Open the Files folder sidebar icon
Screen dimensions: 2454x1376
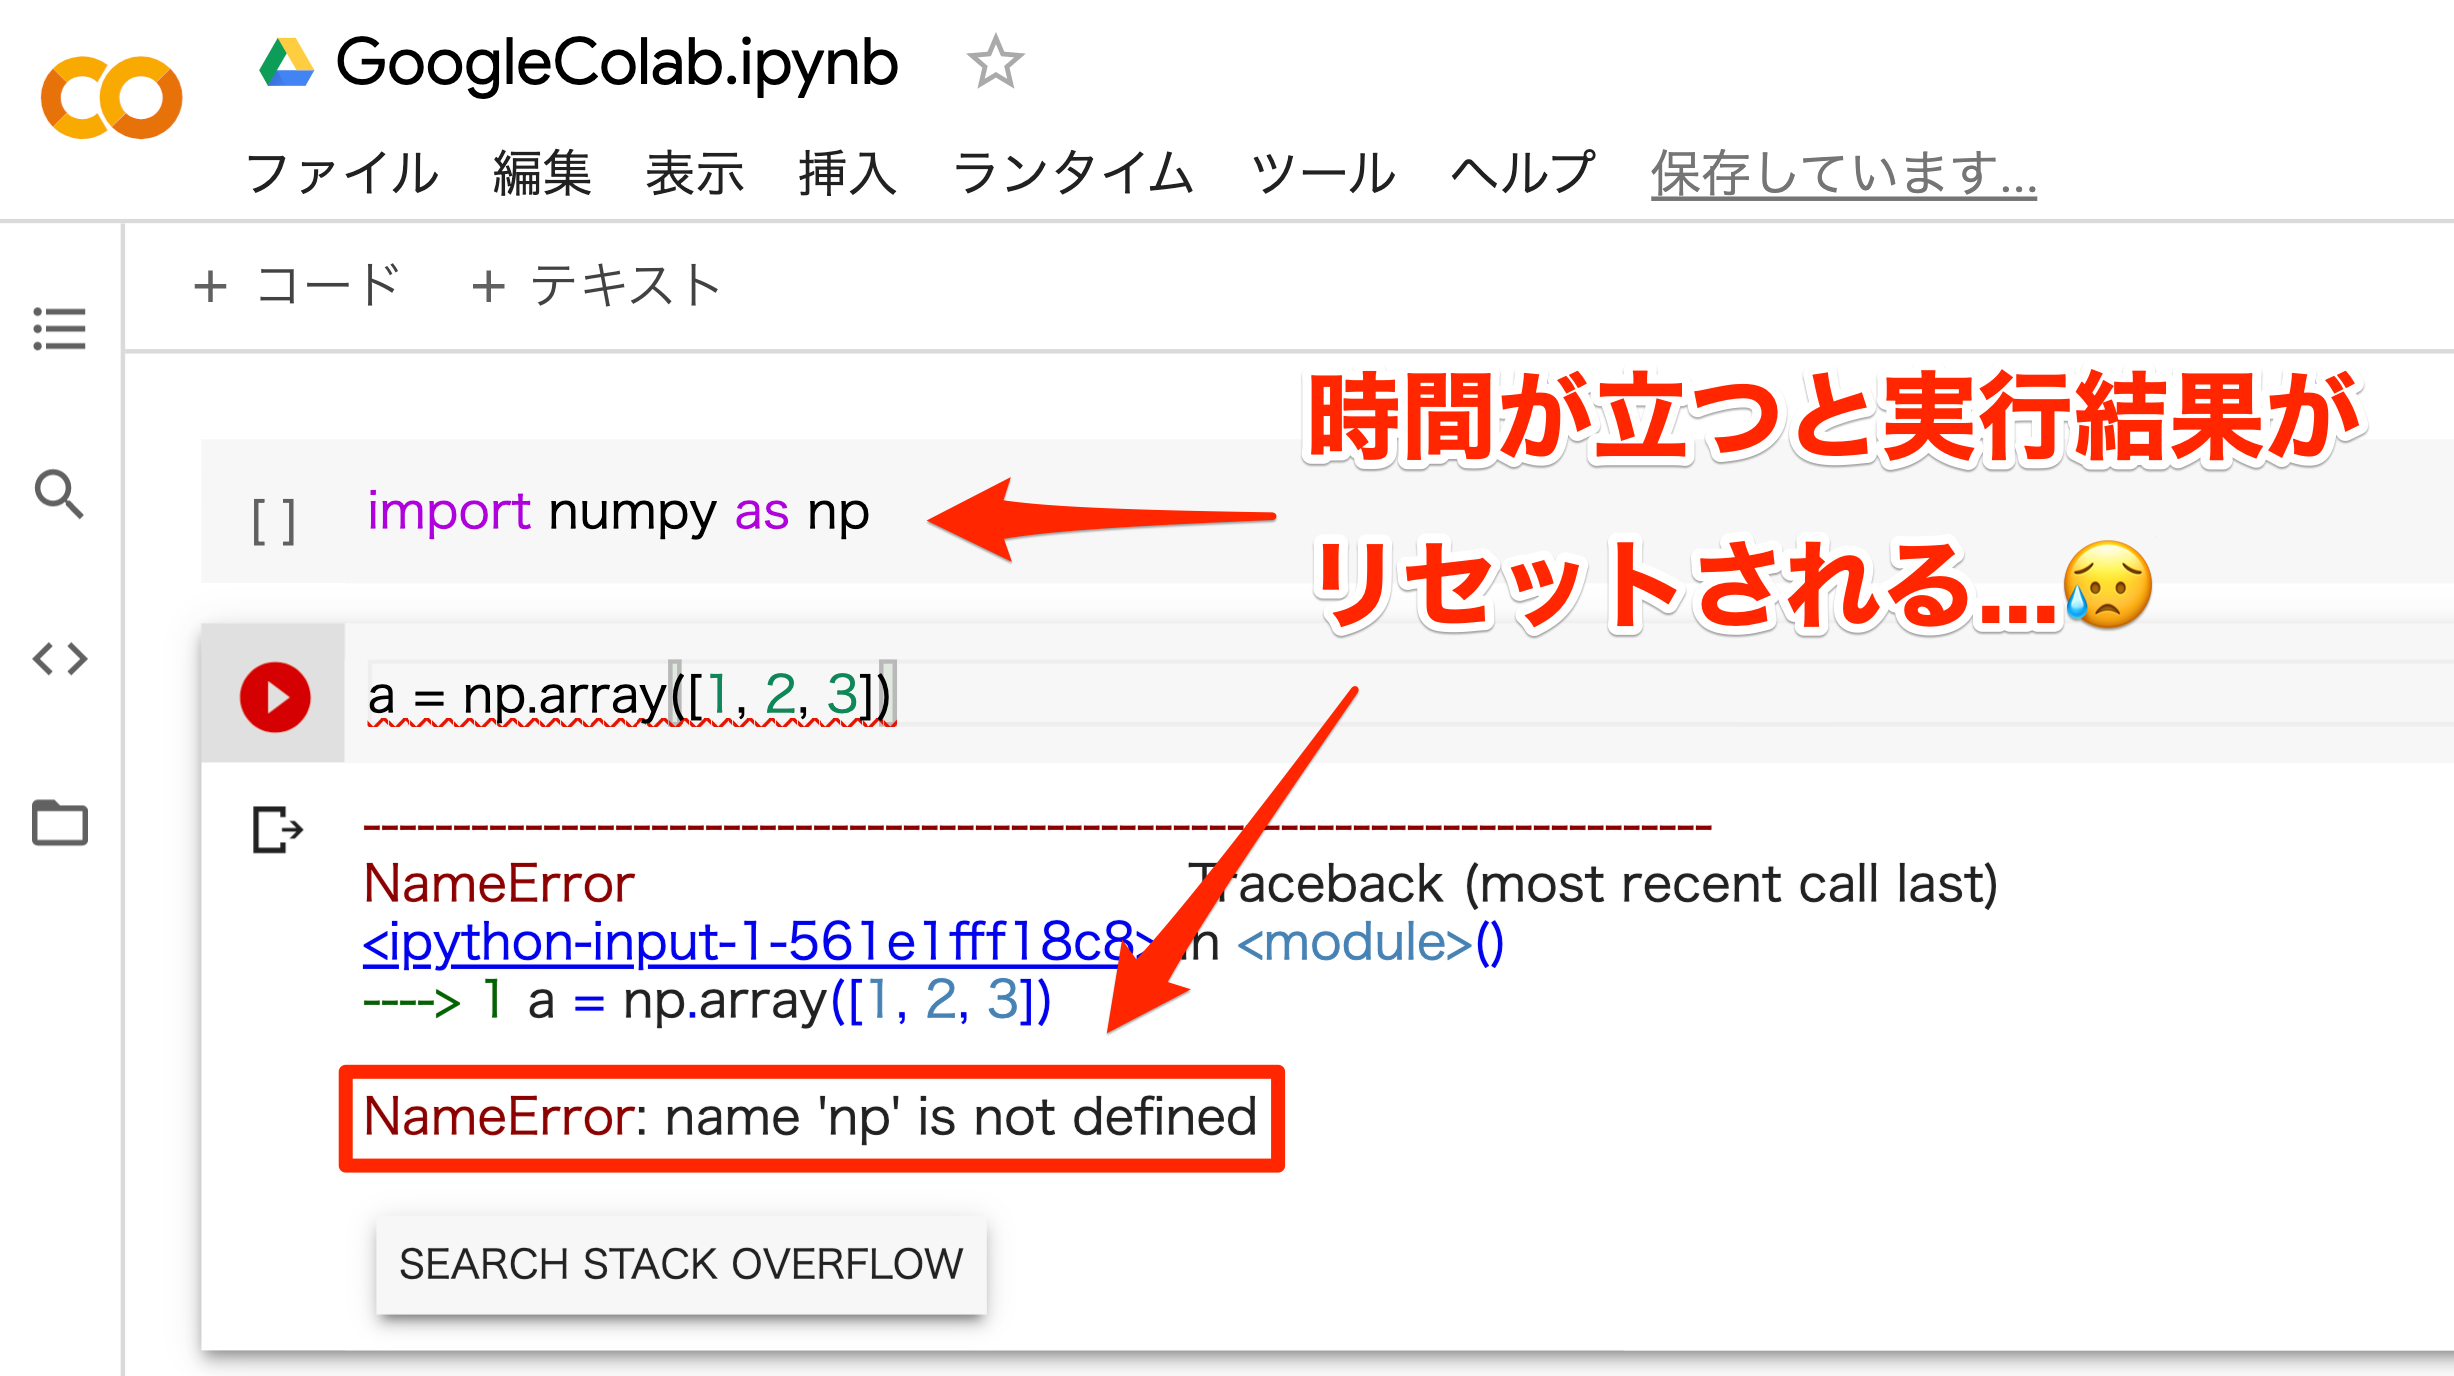[x=60, y=823]
